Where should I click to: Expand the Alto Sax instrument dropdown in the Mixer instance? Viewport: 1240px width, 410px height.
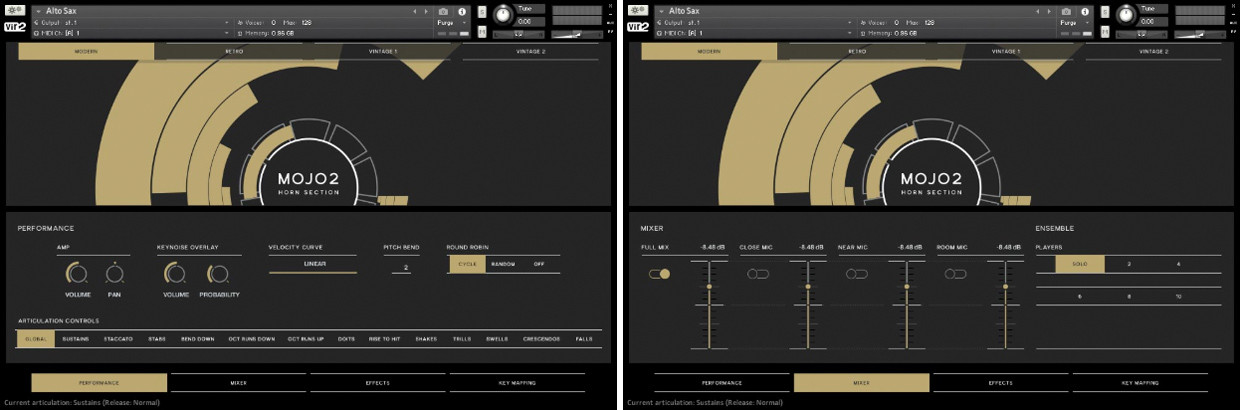[661, 11]
